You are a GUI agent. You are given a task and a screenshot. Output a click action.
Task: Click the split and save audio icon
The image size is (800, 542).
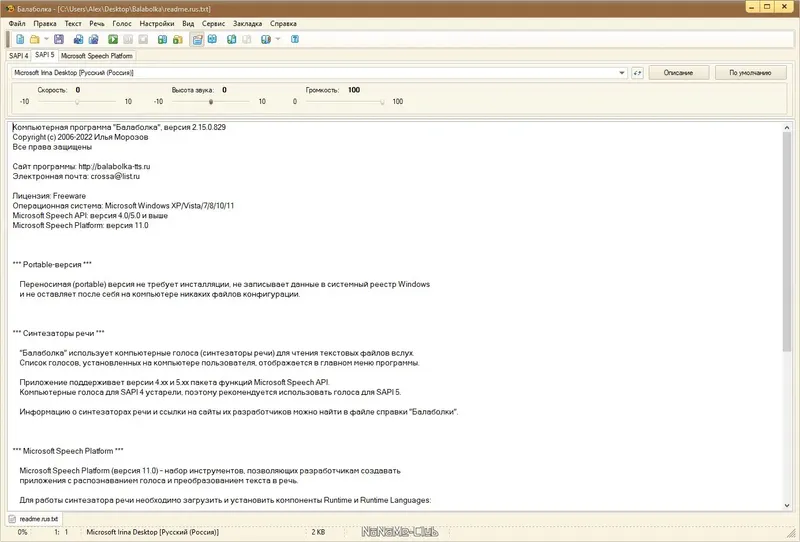pos(93,39)
